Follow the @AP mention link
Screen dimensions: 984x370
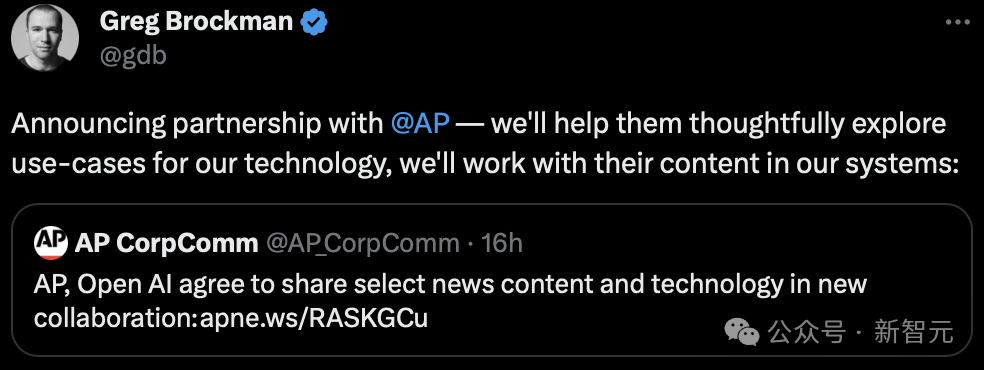(420, 124)
